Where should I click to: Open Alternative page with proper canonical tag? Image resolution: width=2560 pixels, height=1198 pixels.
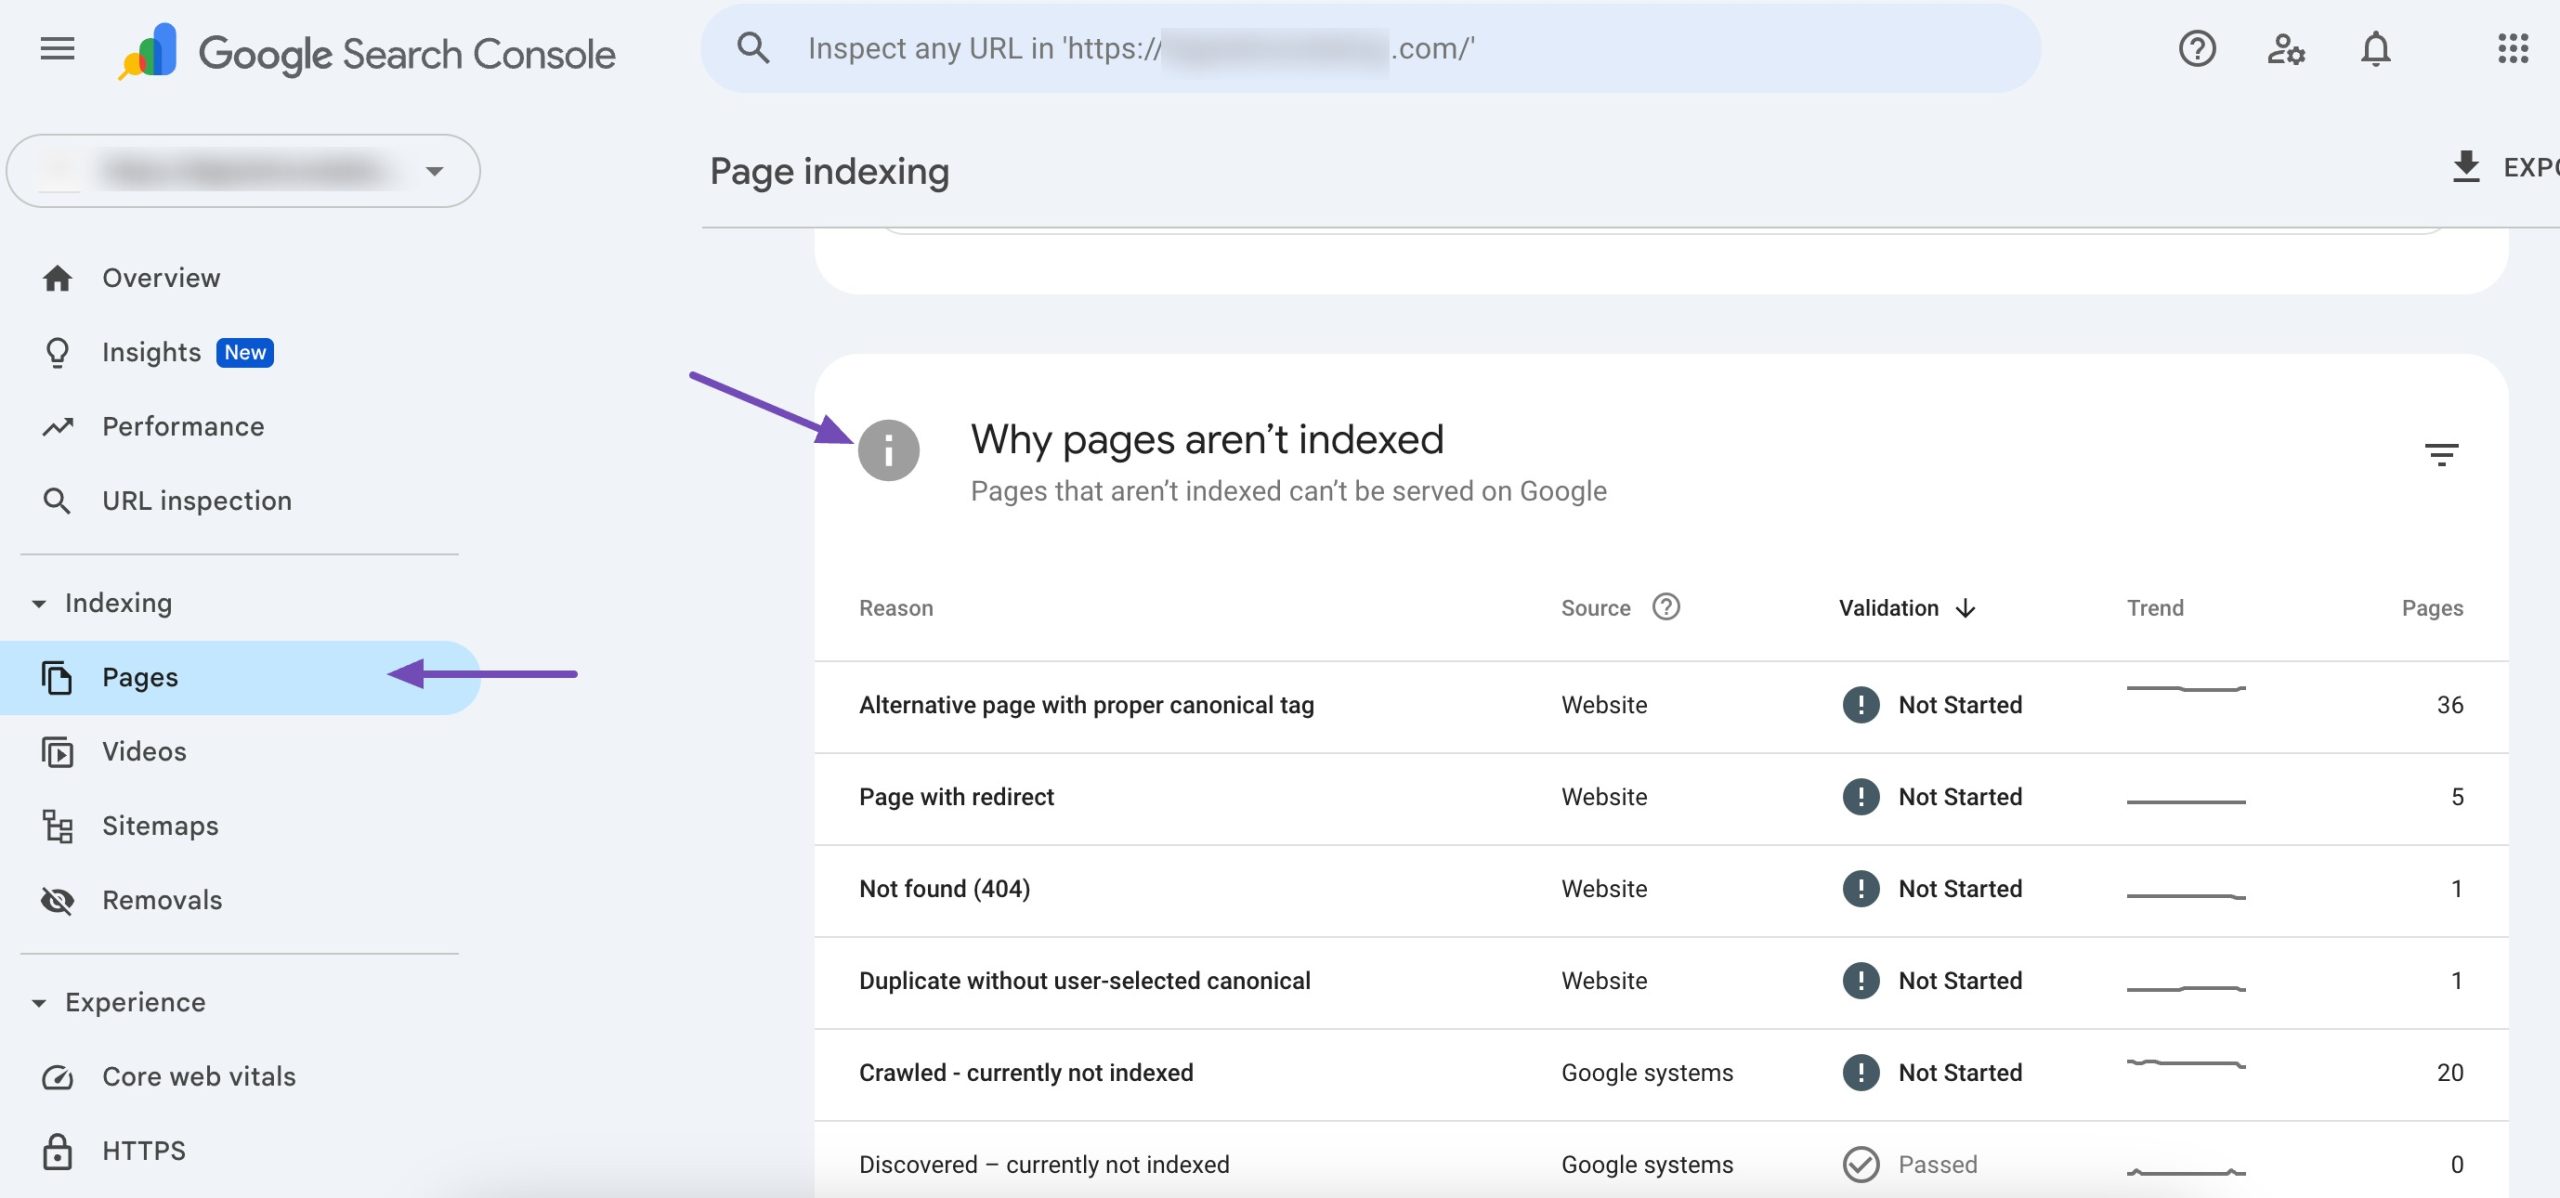click(x=1086, y=705)
